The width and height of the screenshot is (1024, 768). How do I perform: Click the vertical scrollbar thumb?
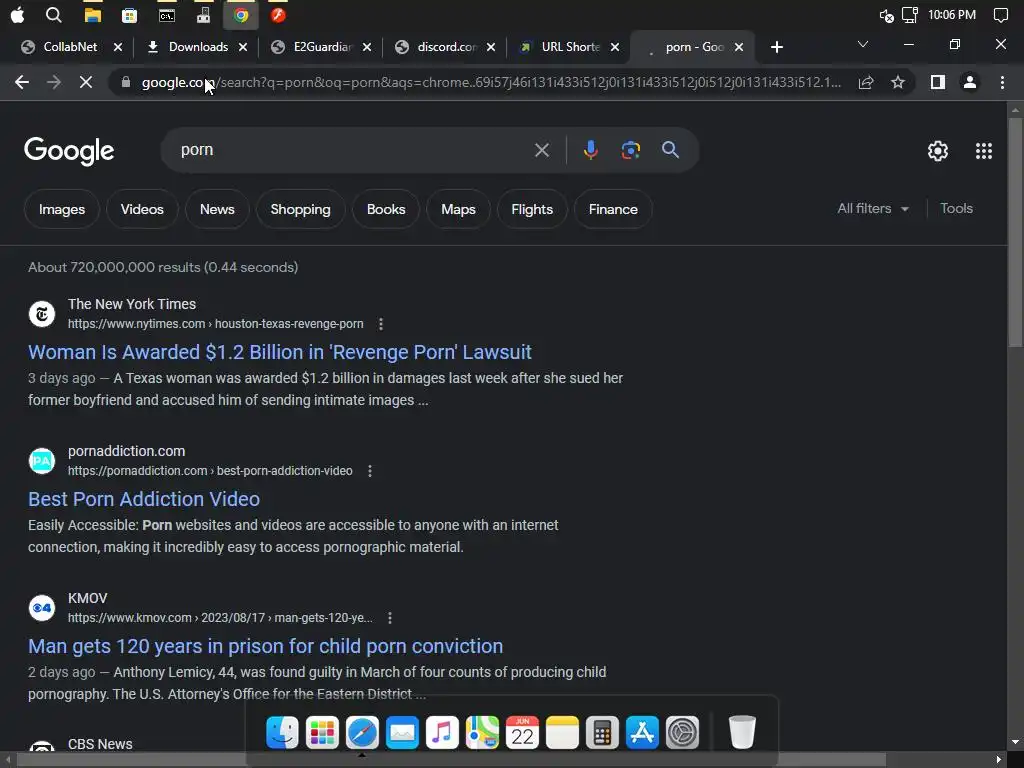[1015, 232]
